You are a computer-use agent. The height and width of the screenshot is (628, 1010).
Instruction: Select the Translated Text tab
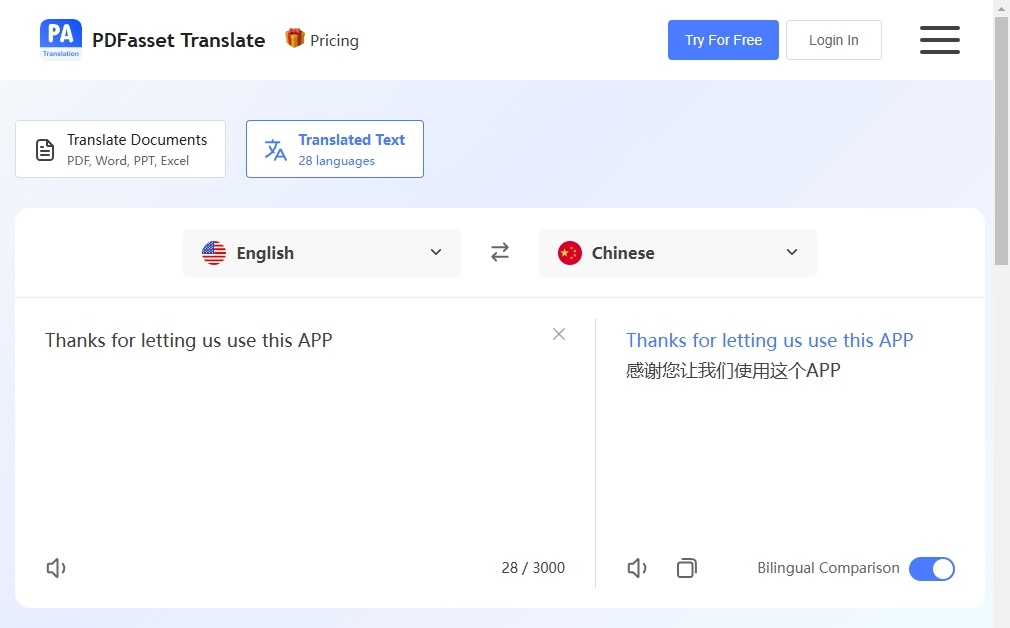[335, 149]
